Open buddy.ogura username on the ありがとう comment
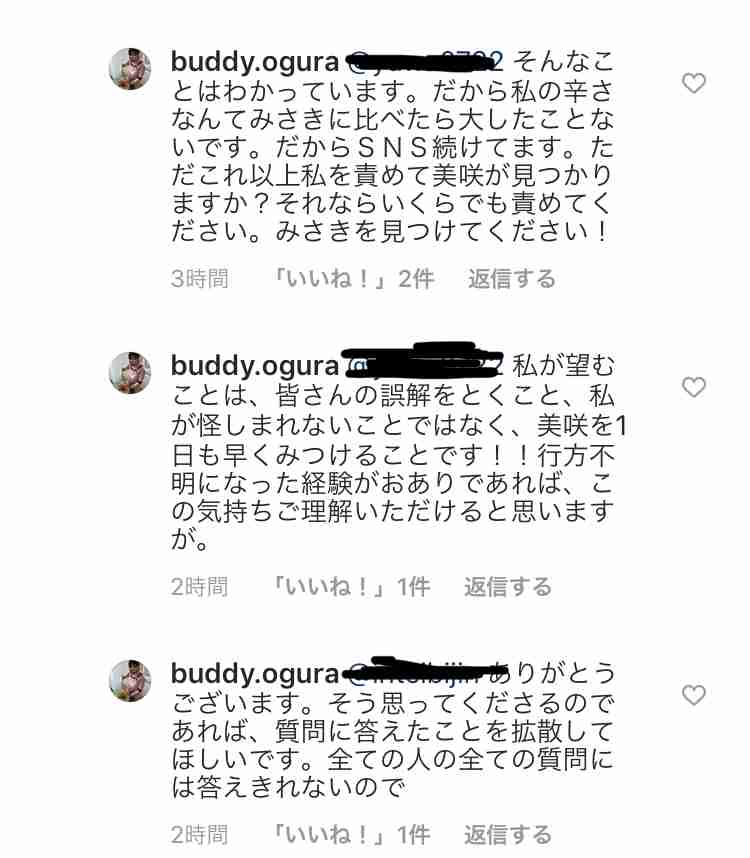Image resolution: width=750 pixels, height=858 pixels. tap(255, 674)
